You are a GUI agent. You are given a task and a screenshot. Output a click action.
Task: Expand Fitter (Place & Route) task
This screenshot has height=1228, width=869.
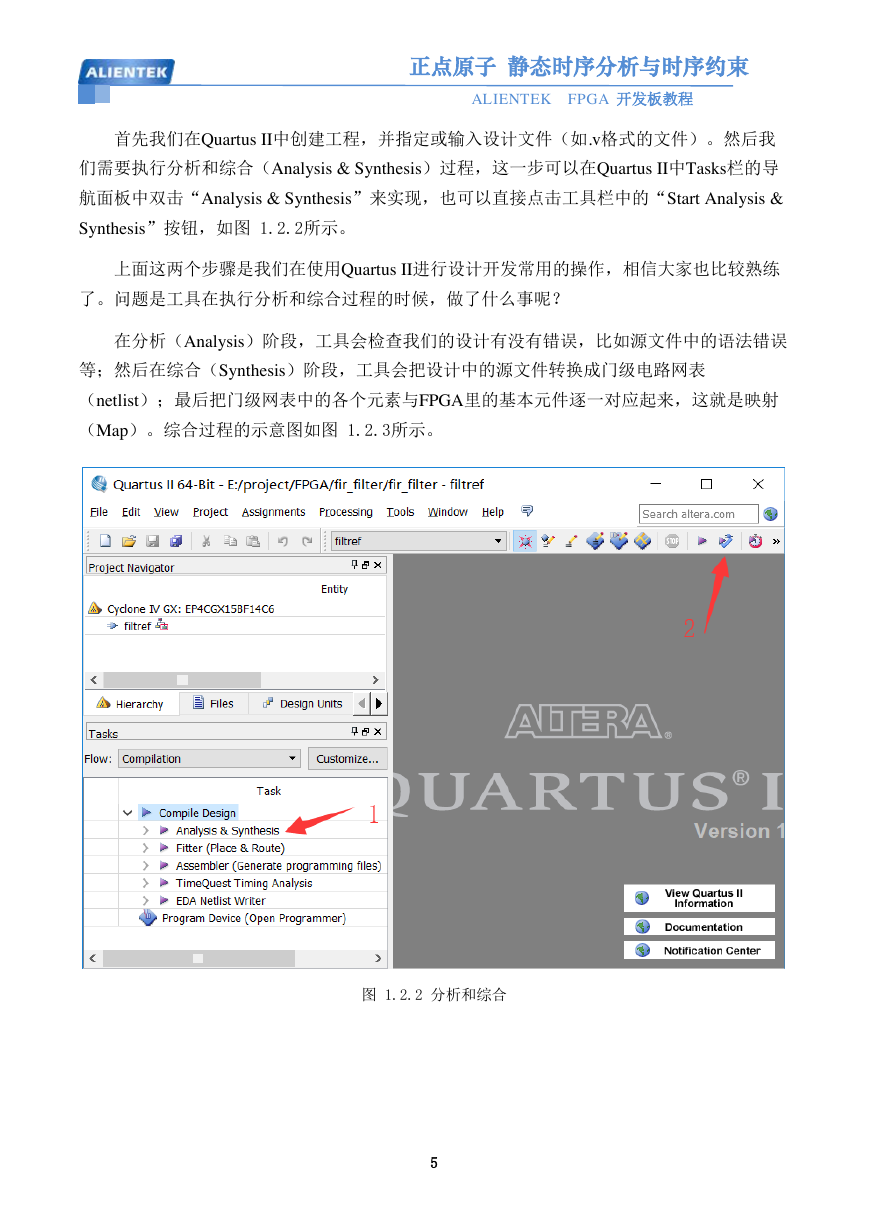[145, 848]
